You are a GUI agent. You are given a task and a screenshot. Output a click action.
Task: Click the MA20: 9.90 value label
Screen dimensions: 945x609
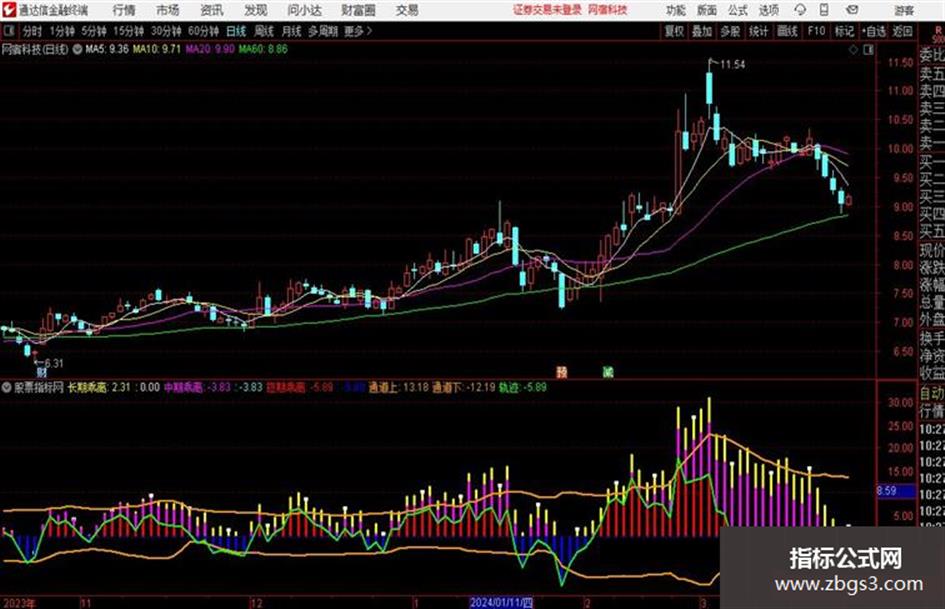pos(210,49)
